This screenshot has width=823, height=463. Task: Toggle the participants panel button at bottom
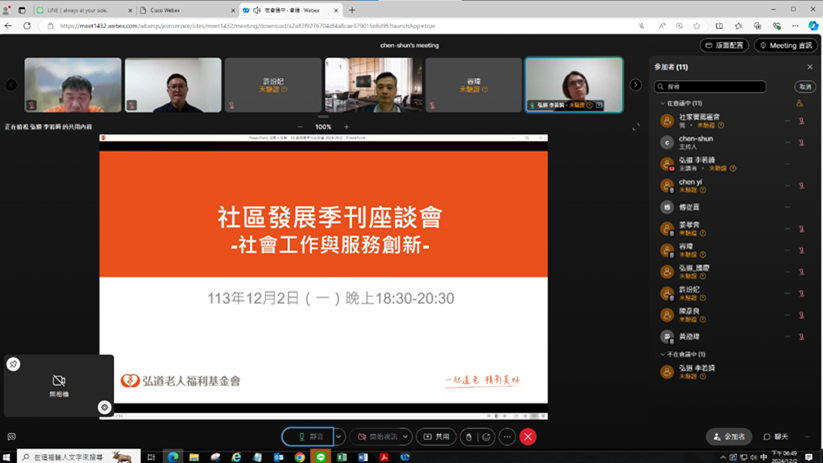[x=729, y=437]
